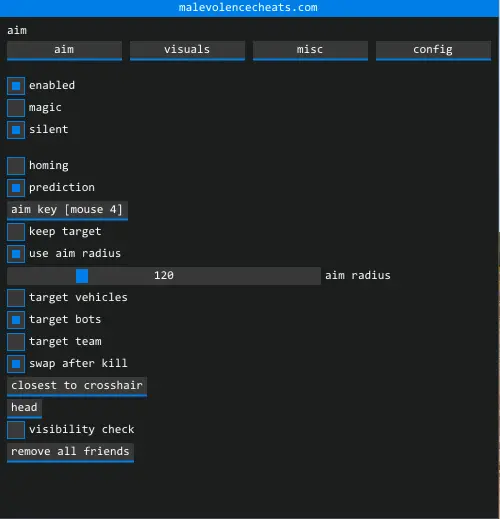Go to the misc tab

(x=310, y=50)
